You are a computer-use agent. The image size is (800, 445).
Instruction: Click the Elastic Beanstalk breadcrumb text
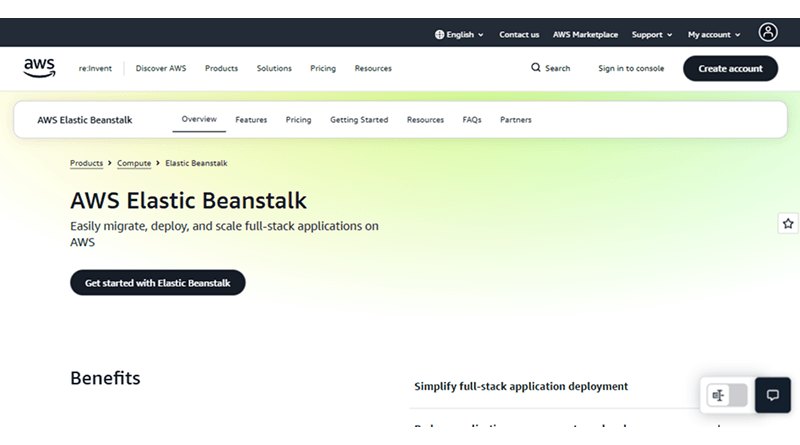click(196, 163)
